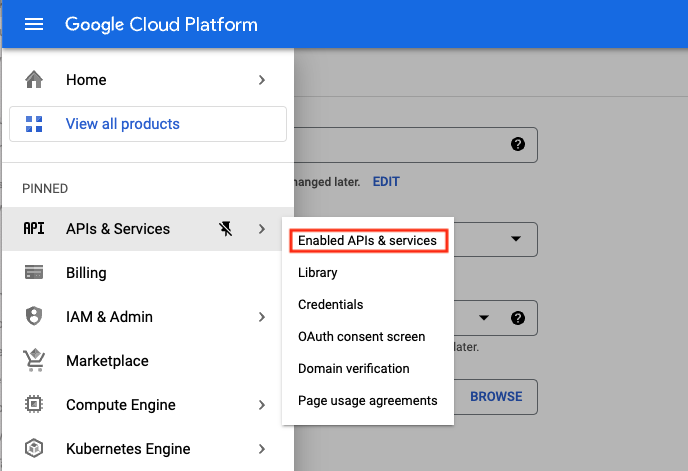Viewport: 688px width, 471px height.
Task: Click the API icon beside APIs & Services
Action: (x=34, y=229)
